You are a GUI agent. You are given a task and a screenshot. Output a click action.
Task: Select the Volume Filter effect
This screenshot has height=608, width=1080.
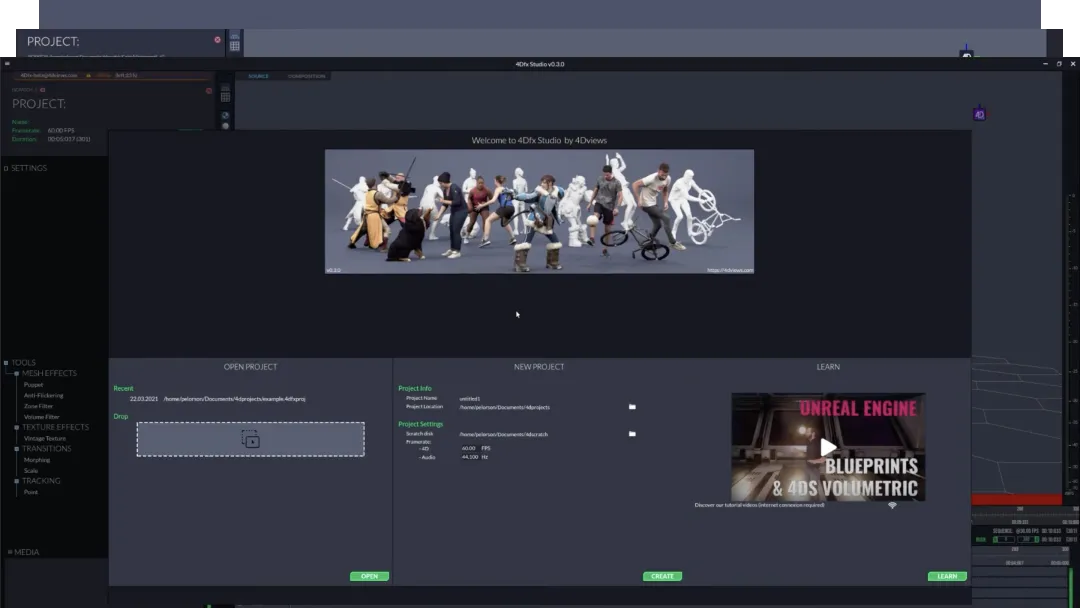[41, 417]
